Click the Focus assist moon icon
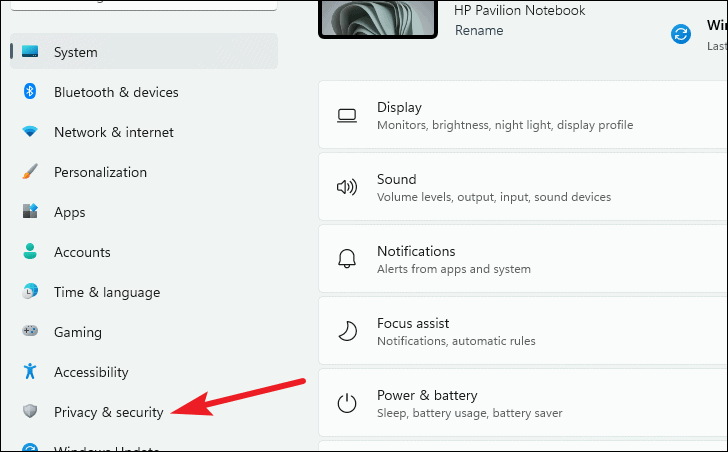This screenshot has height=452, width=728. pyautogui.click(x=347, y=331)
